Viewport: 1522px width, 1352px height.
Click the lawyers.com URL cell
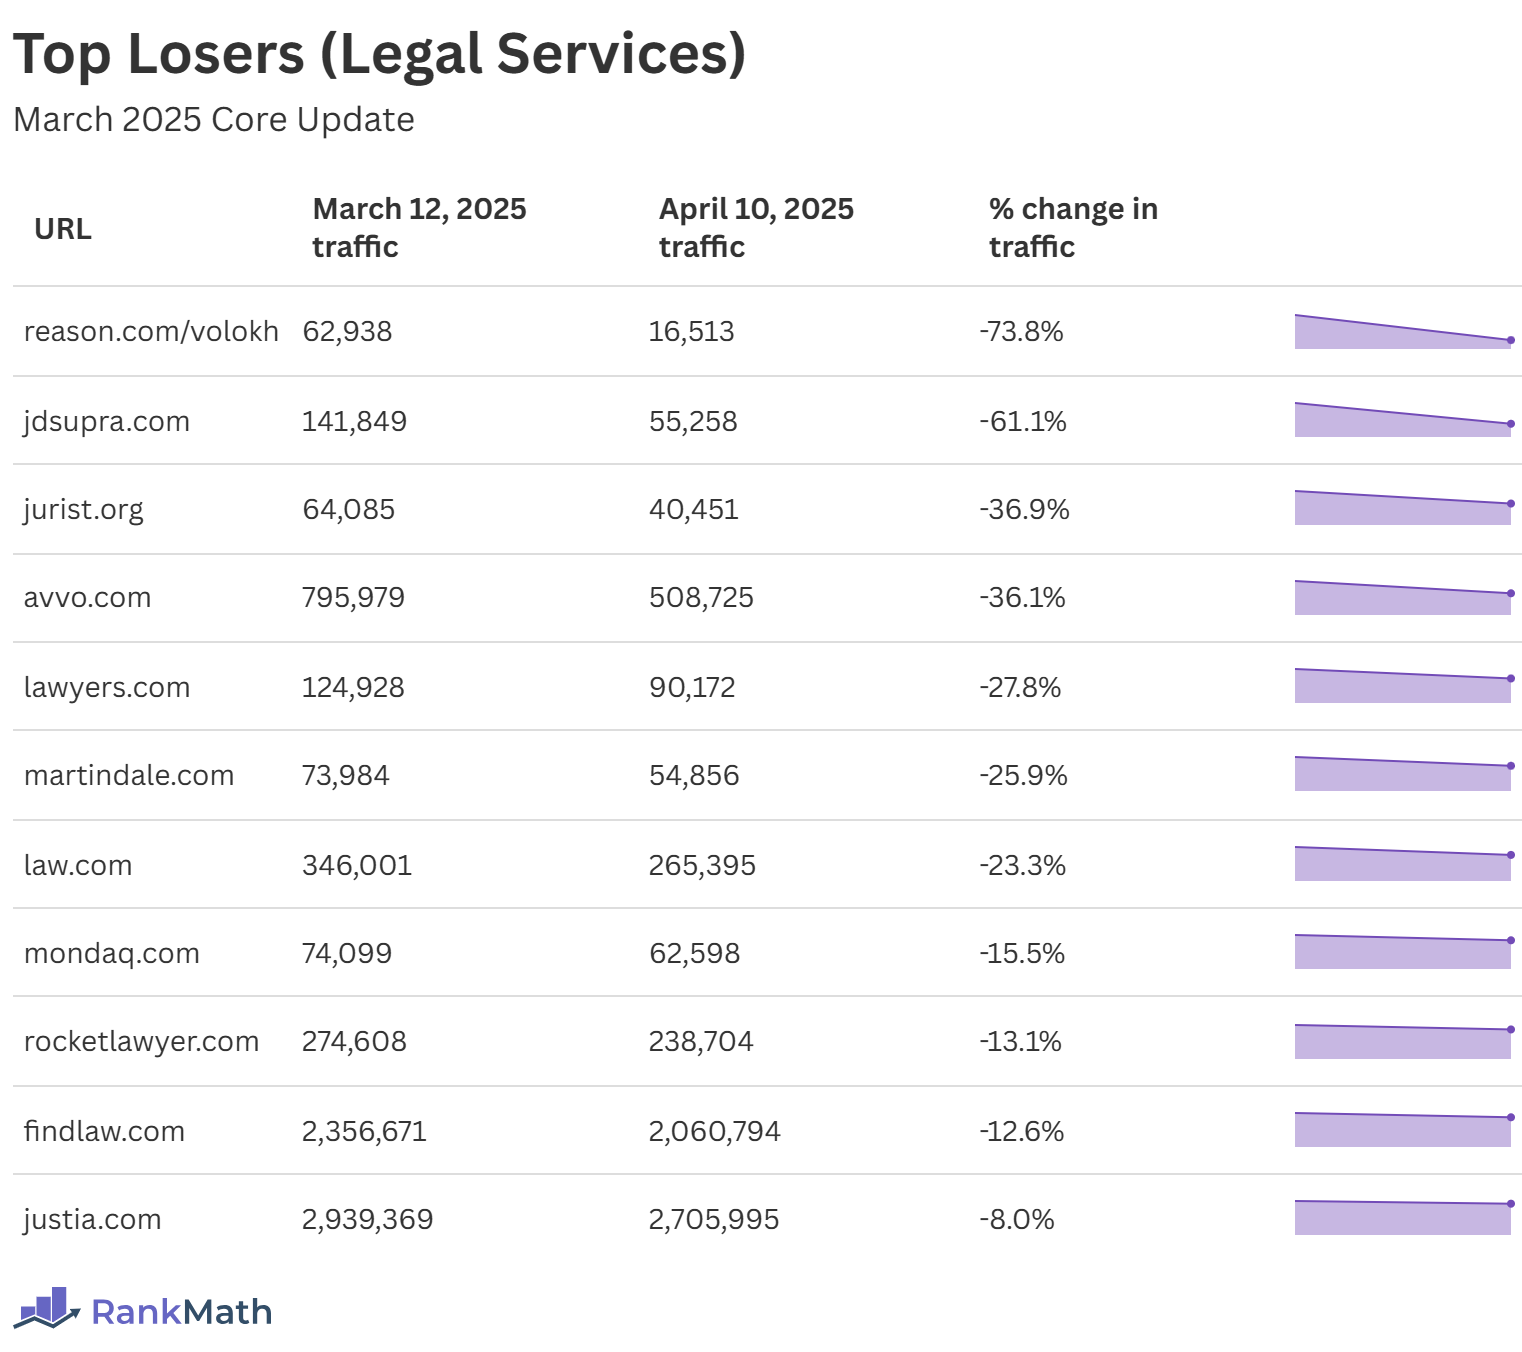coord(107,687)
